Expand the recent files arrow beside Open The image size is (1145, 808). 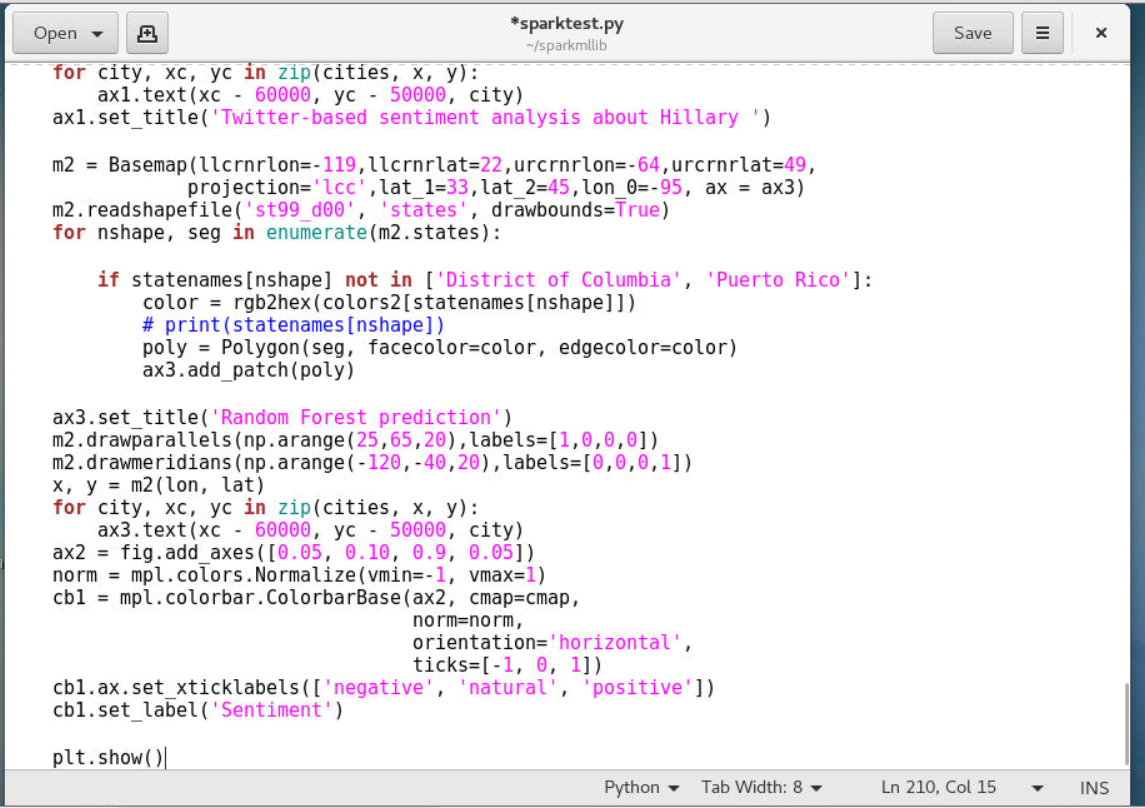97,34
